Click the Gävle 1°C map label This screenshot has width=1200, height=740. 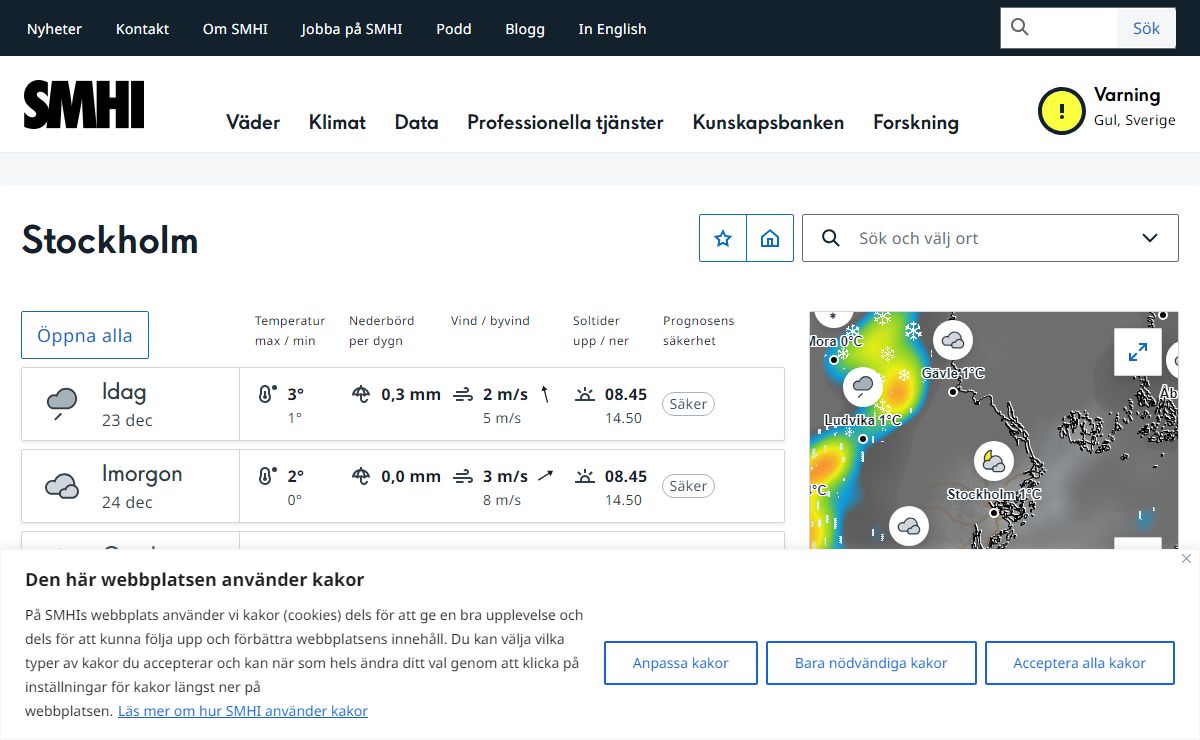(x=953, y=373)
